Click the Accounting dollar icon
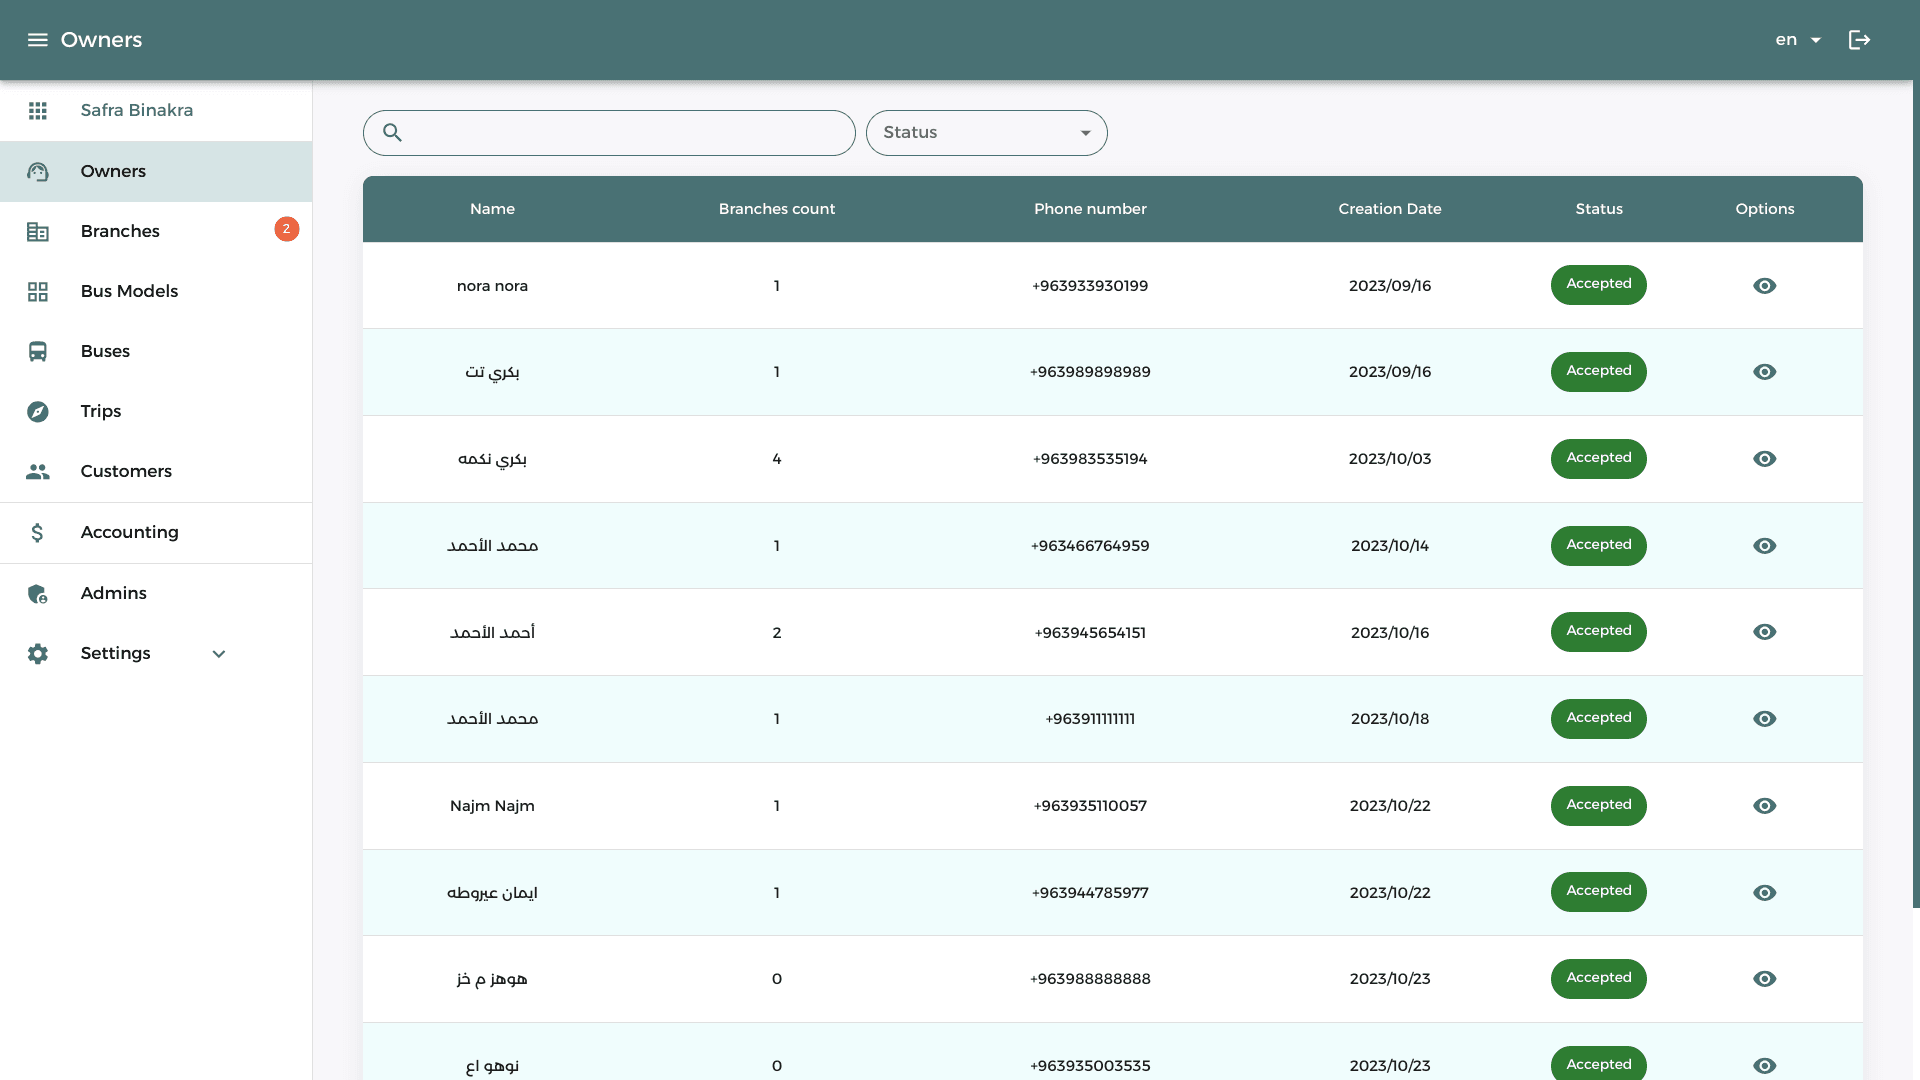This screenshot has height=1080, width=1920. pyautogui.click(x=38, y=533)
